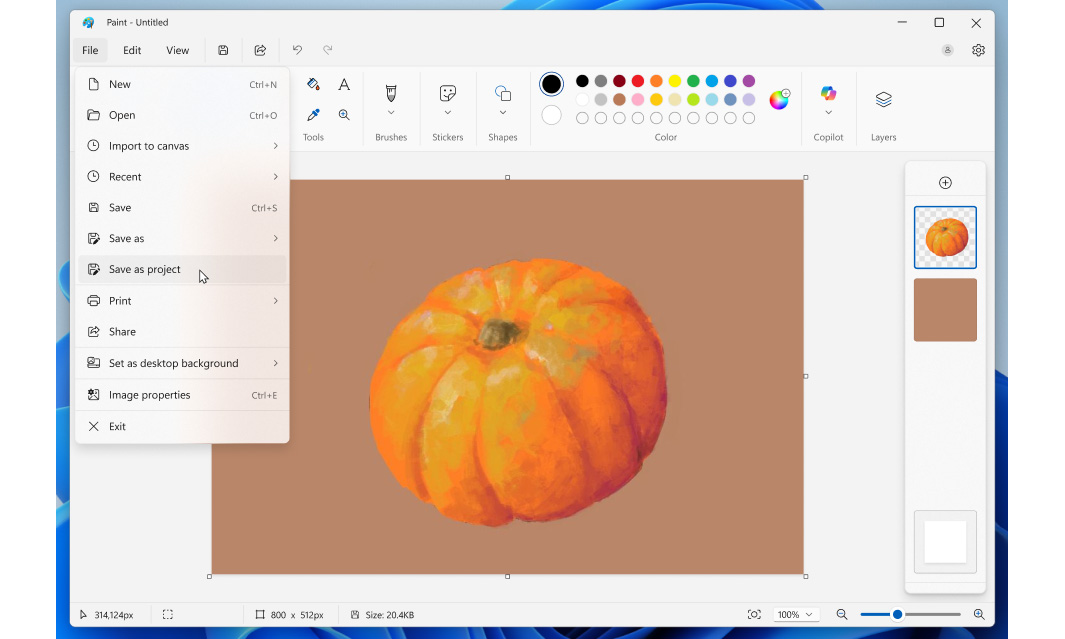This screenshot has width=1065, height=639.
Task: Open the zoom percentage dropdown
Action: (x=796, y=614)
